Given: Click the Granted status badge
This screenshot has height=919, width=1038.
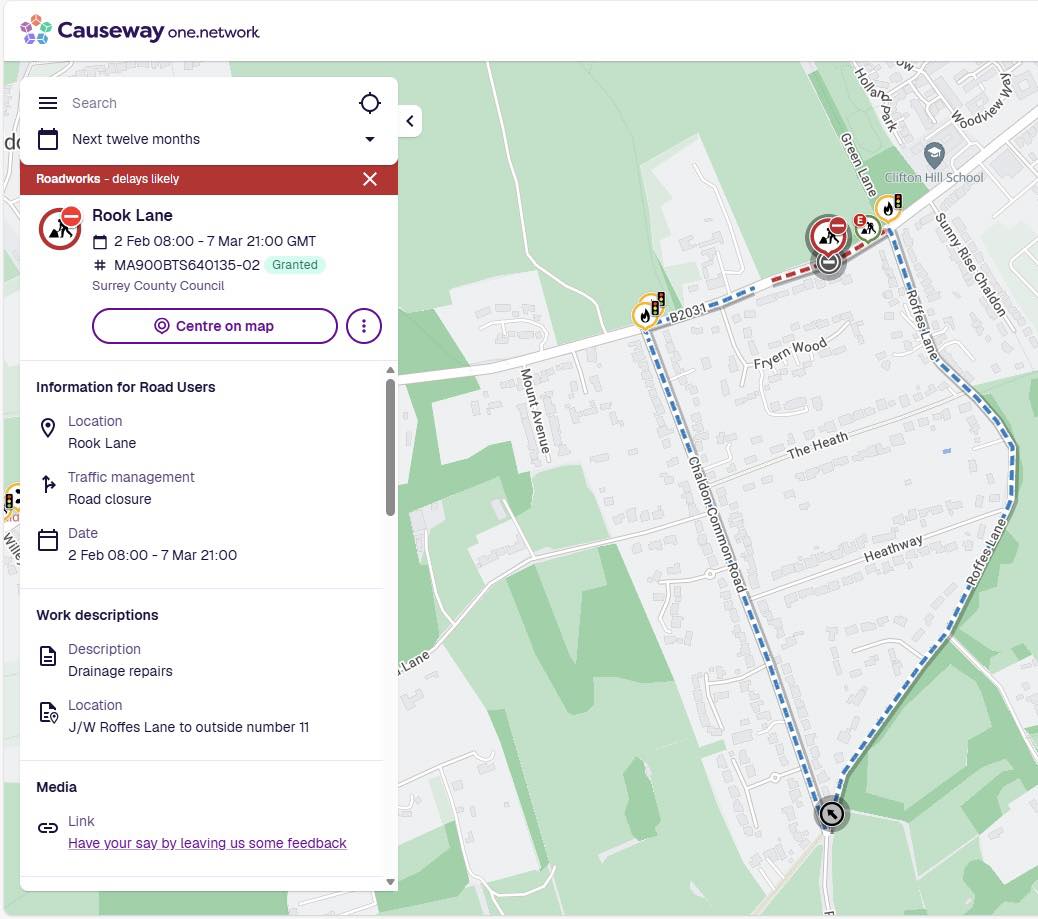Looking at the screenshot, I should click(x=295, y=265).
